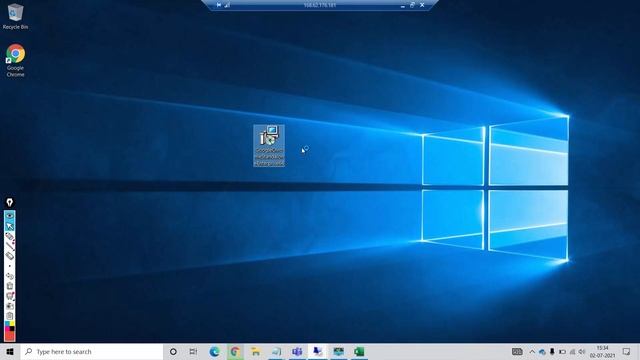Open the Recycle Bin desktop icon
The height and width of the screenshot is (360, 640).
click(x=15, y=16)
